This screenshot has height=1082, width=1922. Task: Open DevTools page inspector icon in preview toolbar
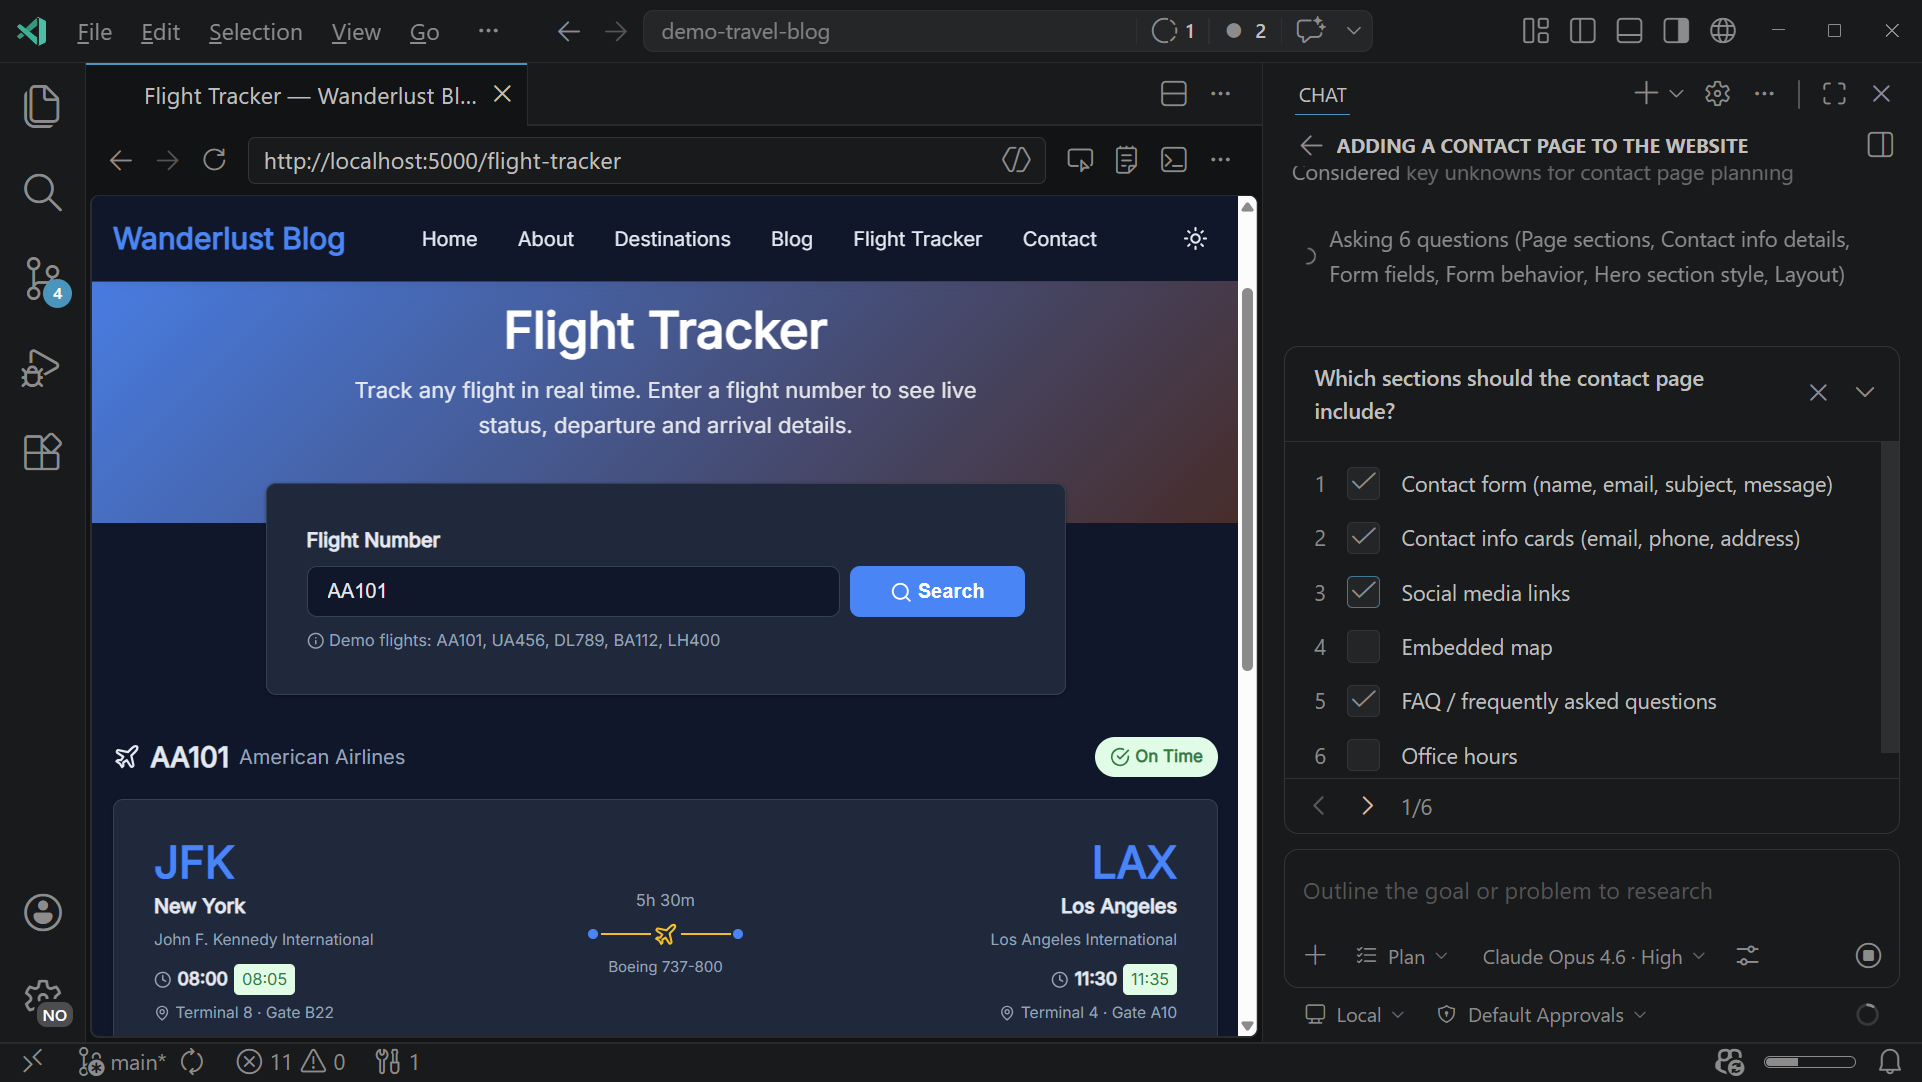pyautogui.click(x=1079, y=160)
